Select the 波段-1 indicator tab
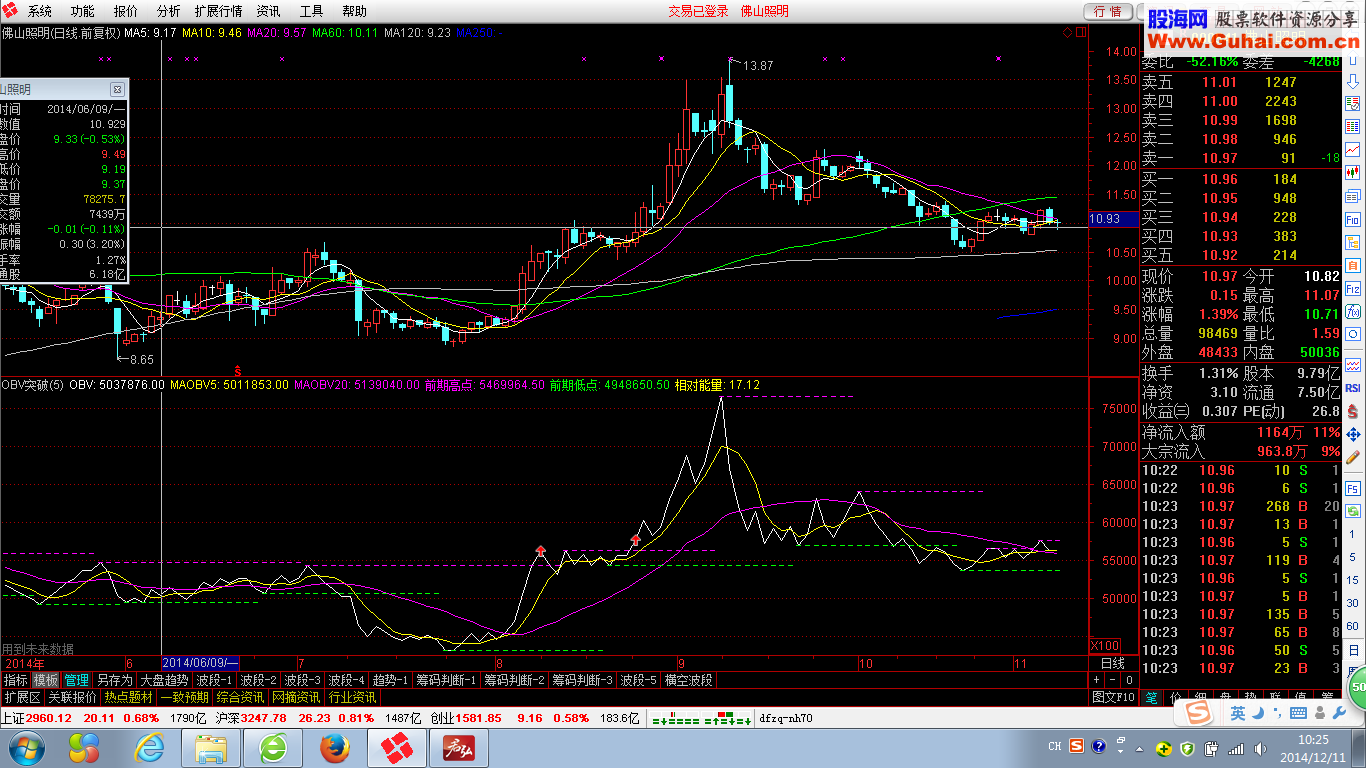1366x768 pixels. pyautogui.click(x=215, y=680)
